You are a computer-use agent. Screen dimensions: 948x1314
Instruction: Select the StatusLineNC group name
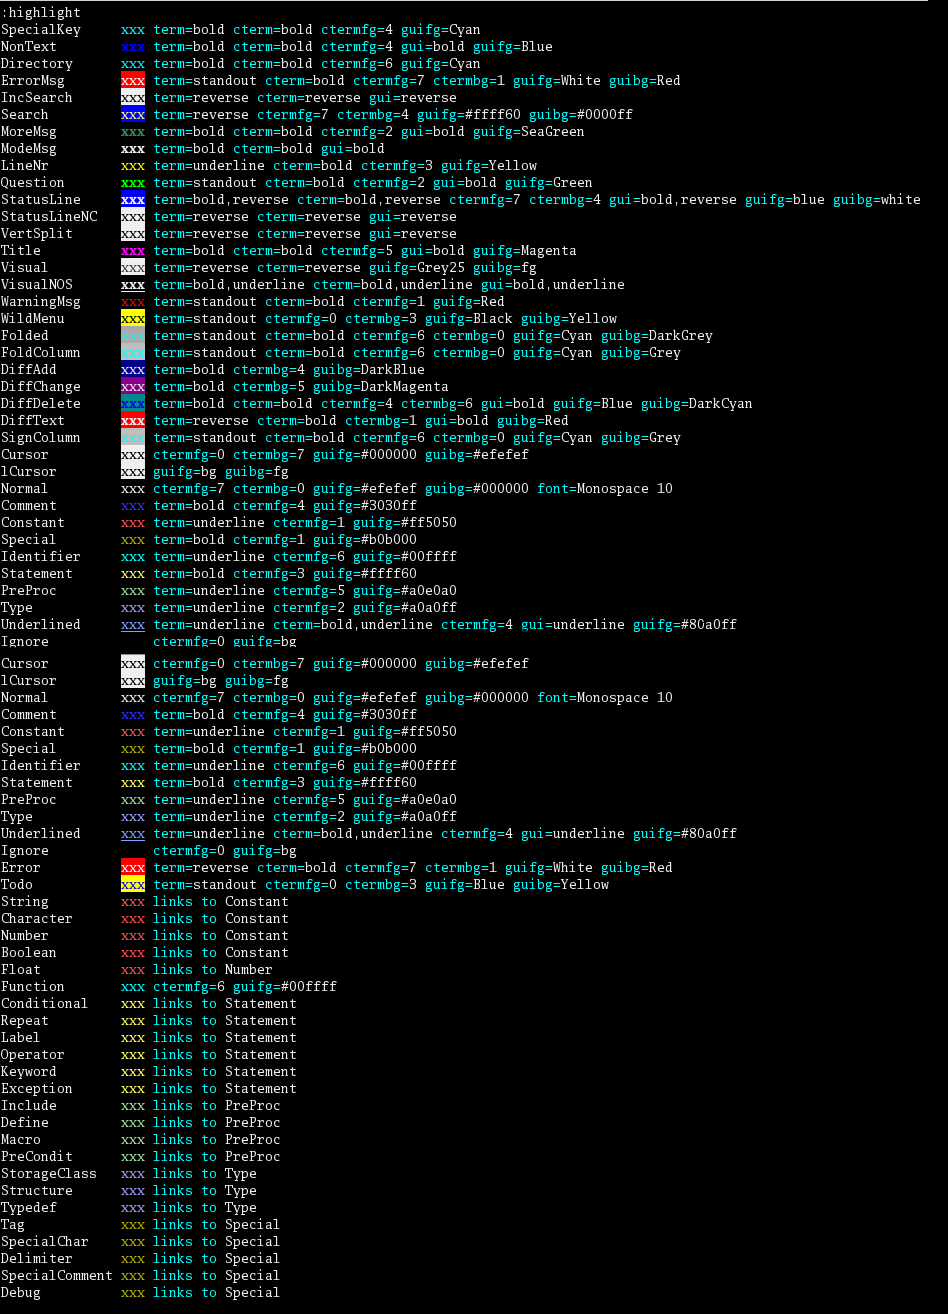(49, 217)
